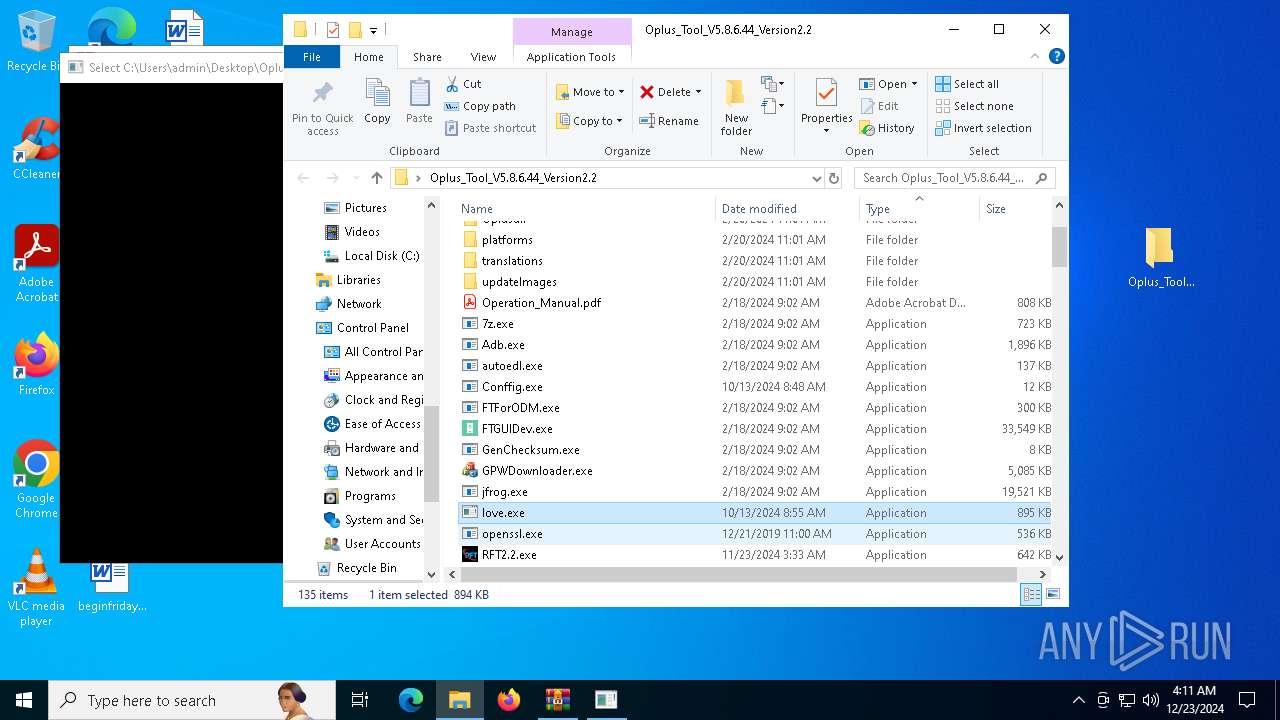Open the Delete dropdown arrow
Image resolution: width=1280 pixels, height=720 pixels.
698,92
